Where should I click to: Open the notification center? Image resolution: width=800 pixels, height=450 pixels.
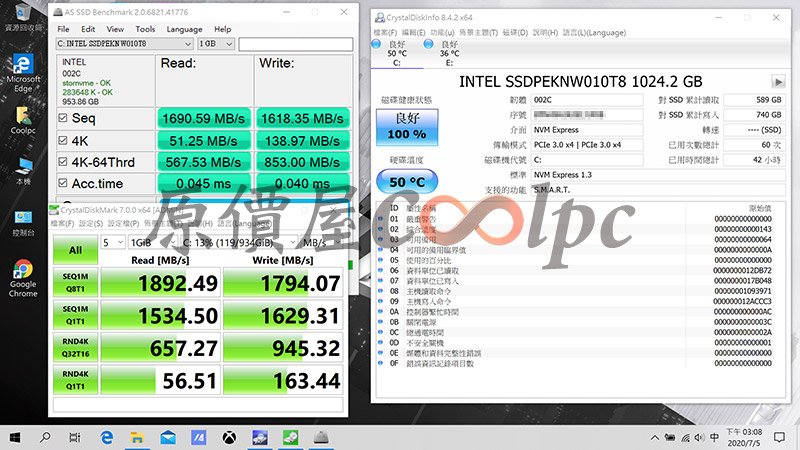pyautogui.click(x=779, y=437)
